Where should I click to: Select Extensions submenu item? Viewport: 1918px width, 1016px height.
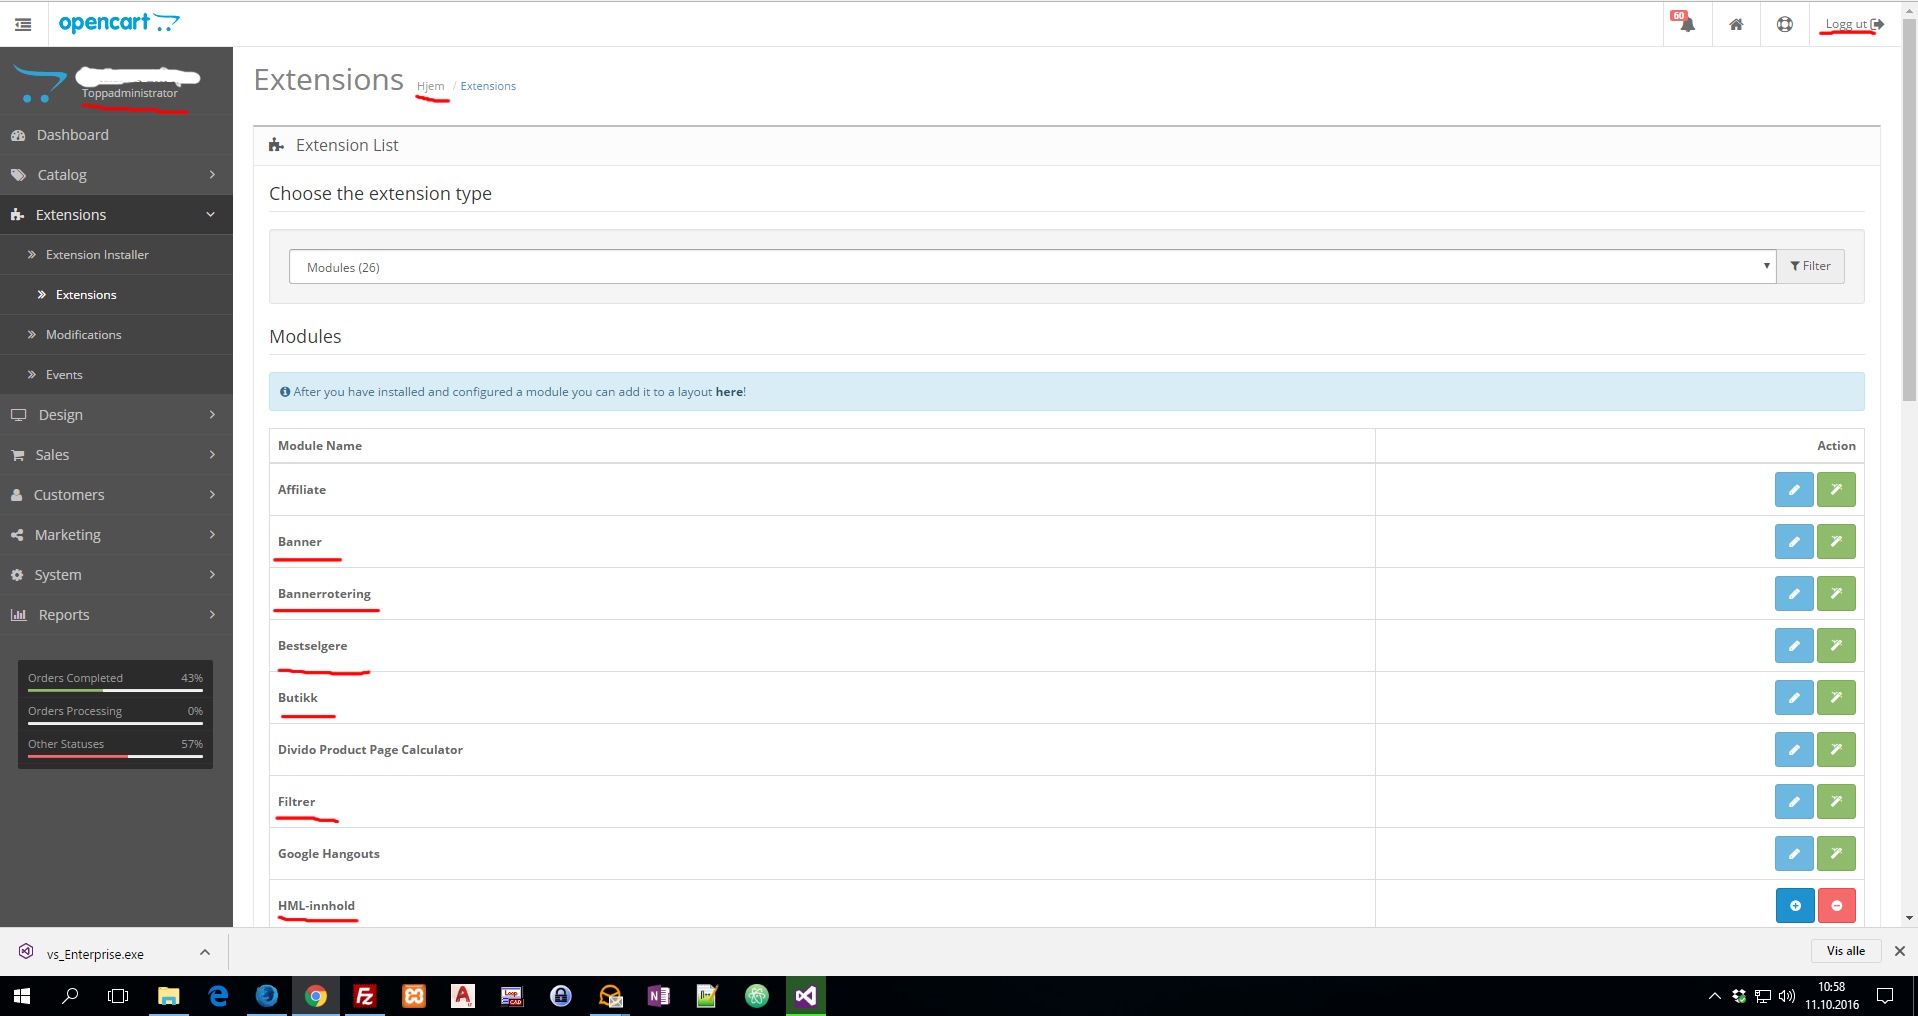(116, 295)
